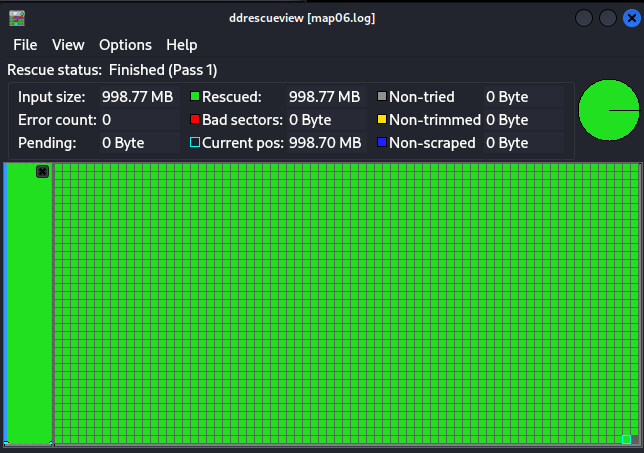
Task: Click the Error count label
Action: click(x=57, y=120)
